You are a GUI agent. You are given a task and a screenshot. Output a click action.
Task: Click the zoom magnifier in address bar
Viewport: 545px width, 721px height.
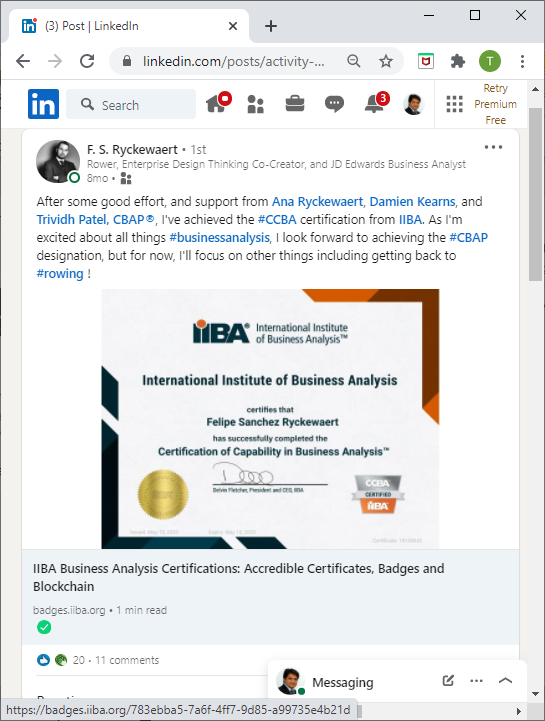point(354,61)
